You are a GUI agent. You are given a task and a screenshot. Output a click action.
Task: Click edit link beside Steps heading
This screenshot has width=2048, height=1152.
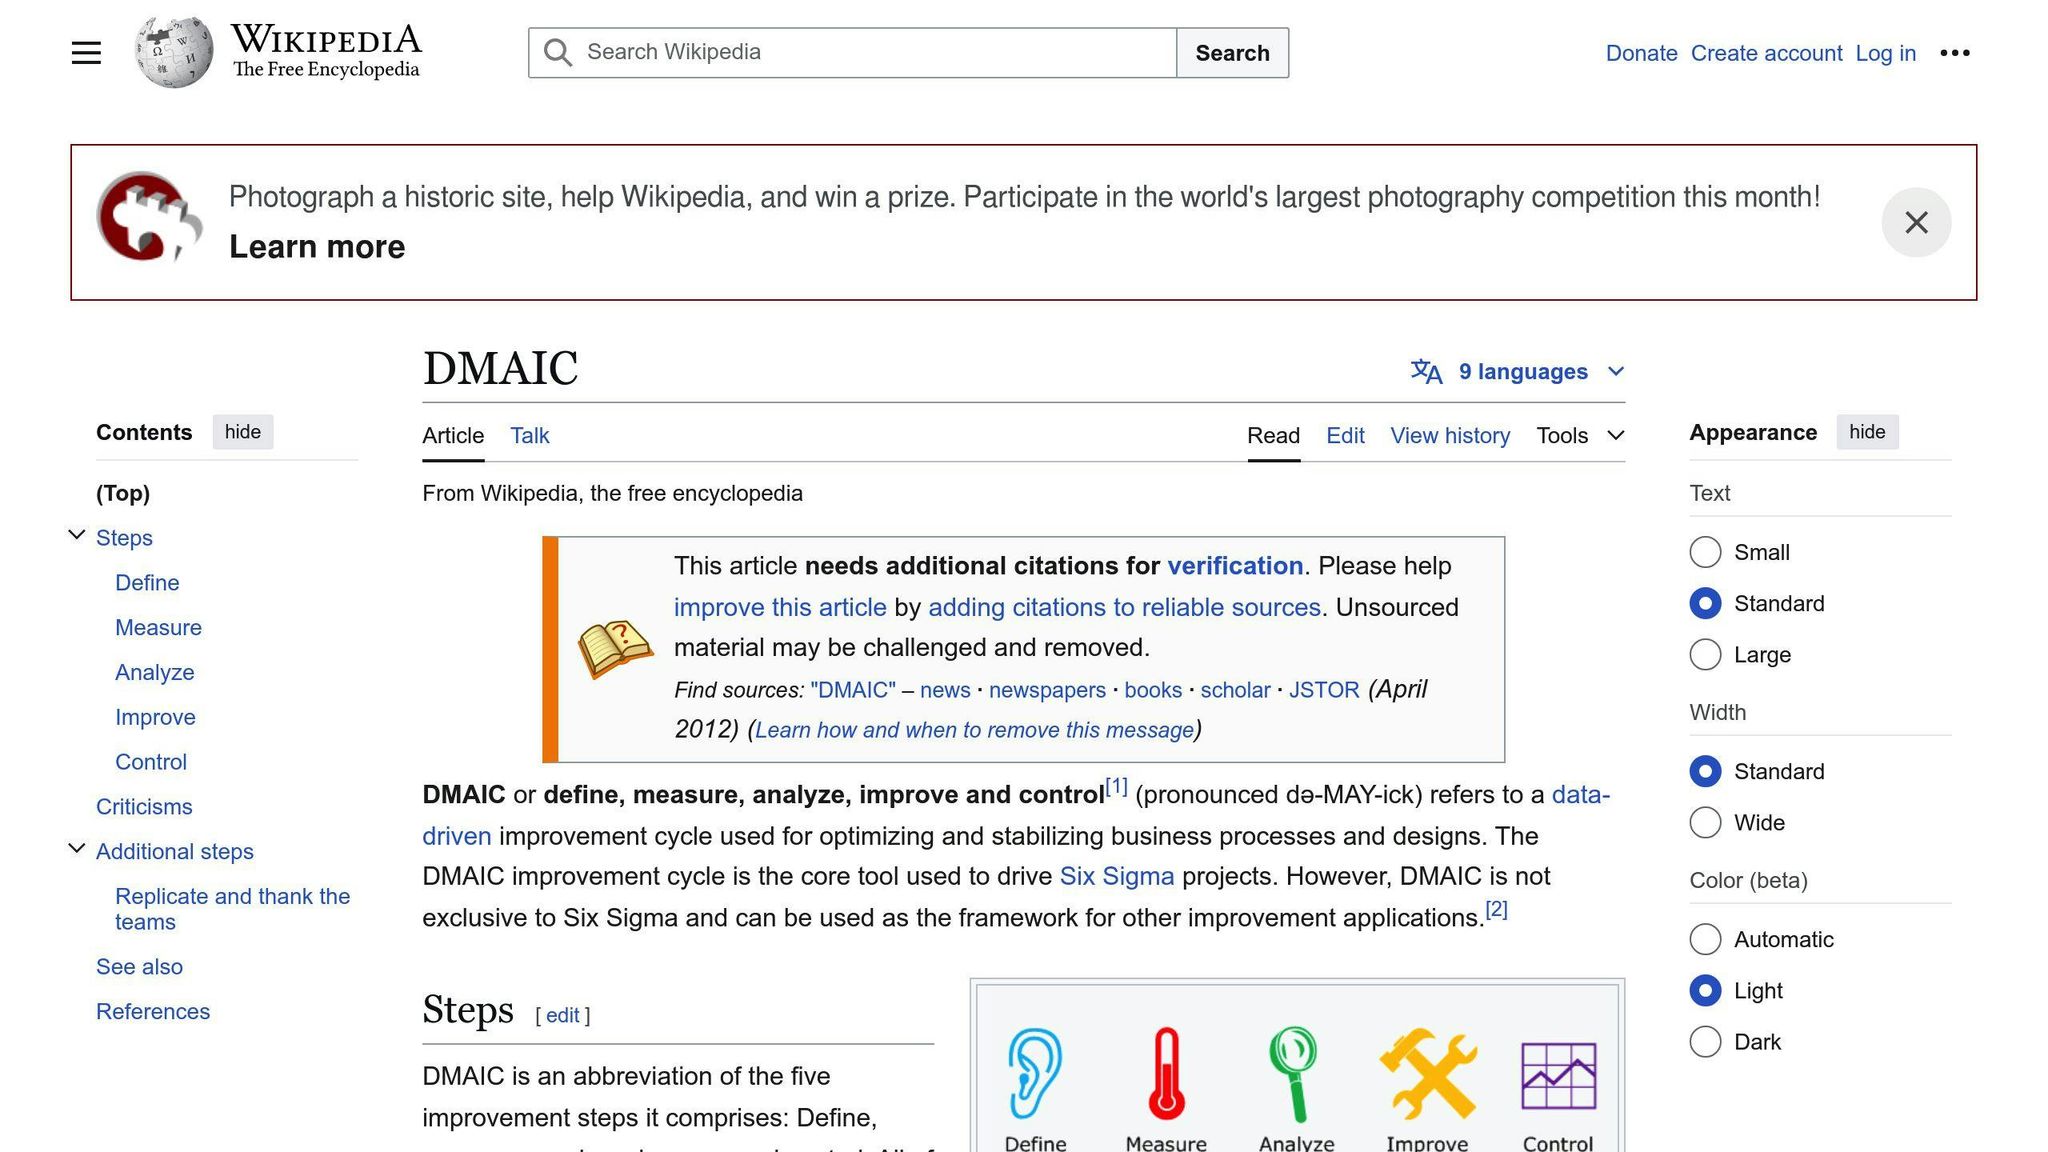[x=562, y=1016]
